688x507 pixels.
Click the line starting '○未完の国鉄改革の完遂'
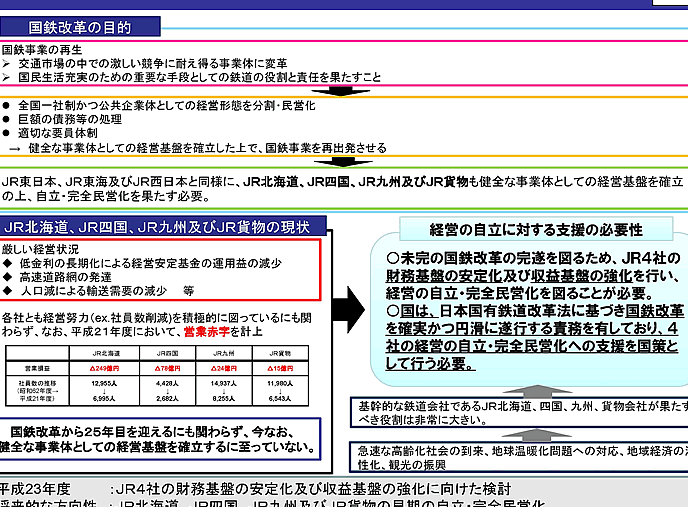[533, 258]
